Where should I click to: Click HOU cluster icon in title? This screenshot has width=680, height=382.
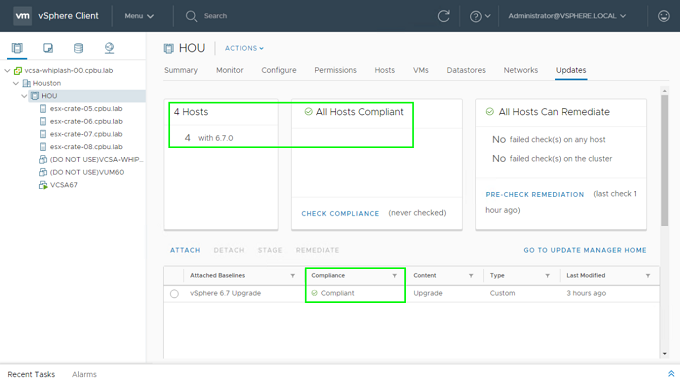[169, 48]
